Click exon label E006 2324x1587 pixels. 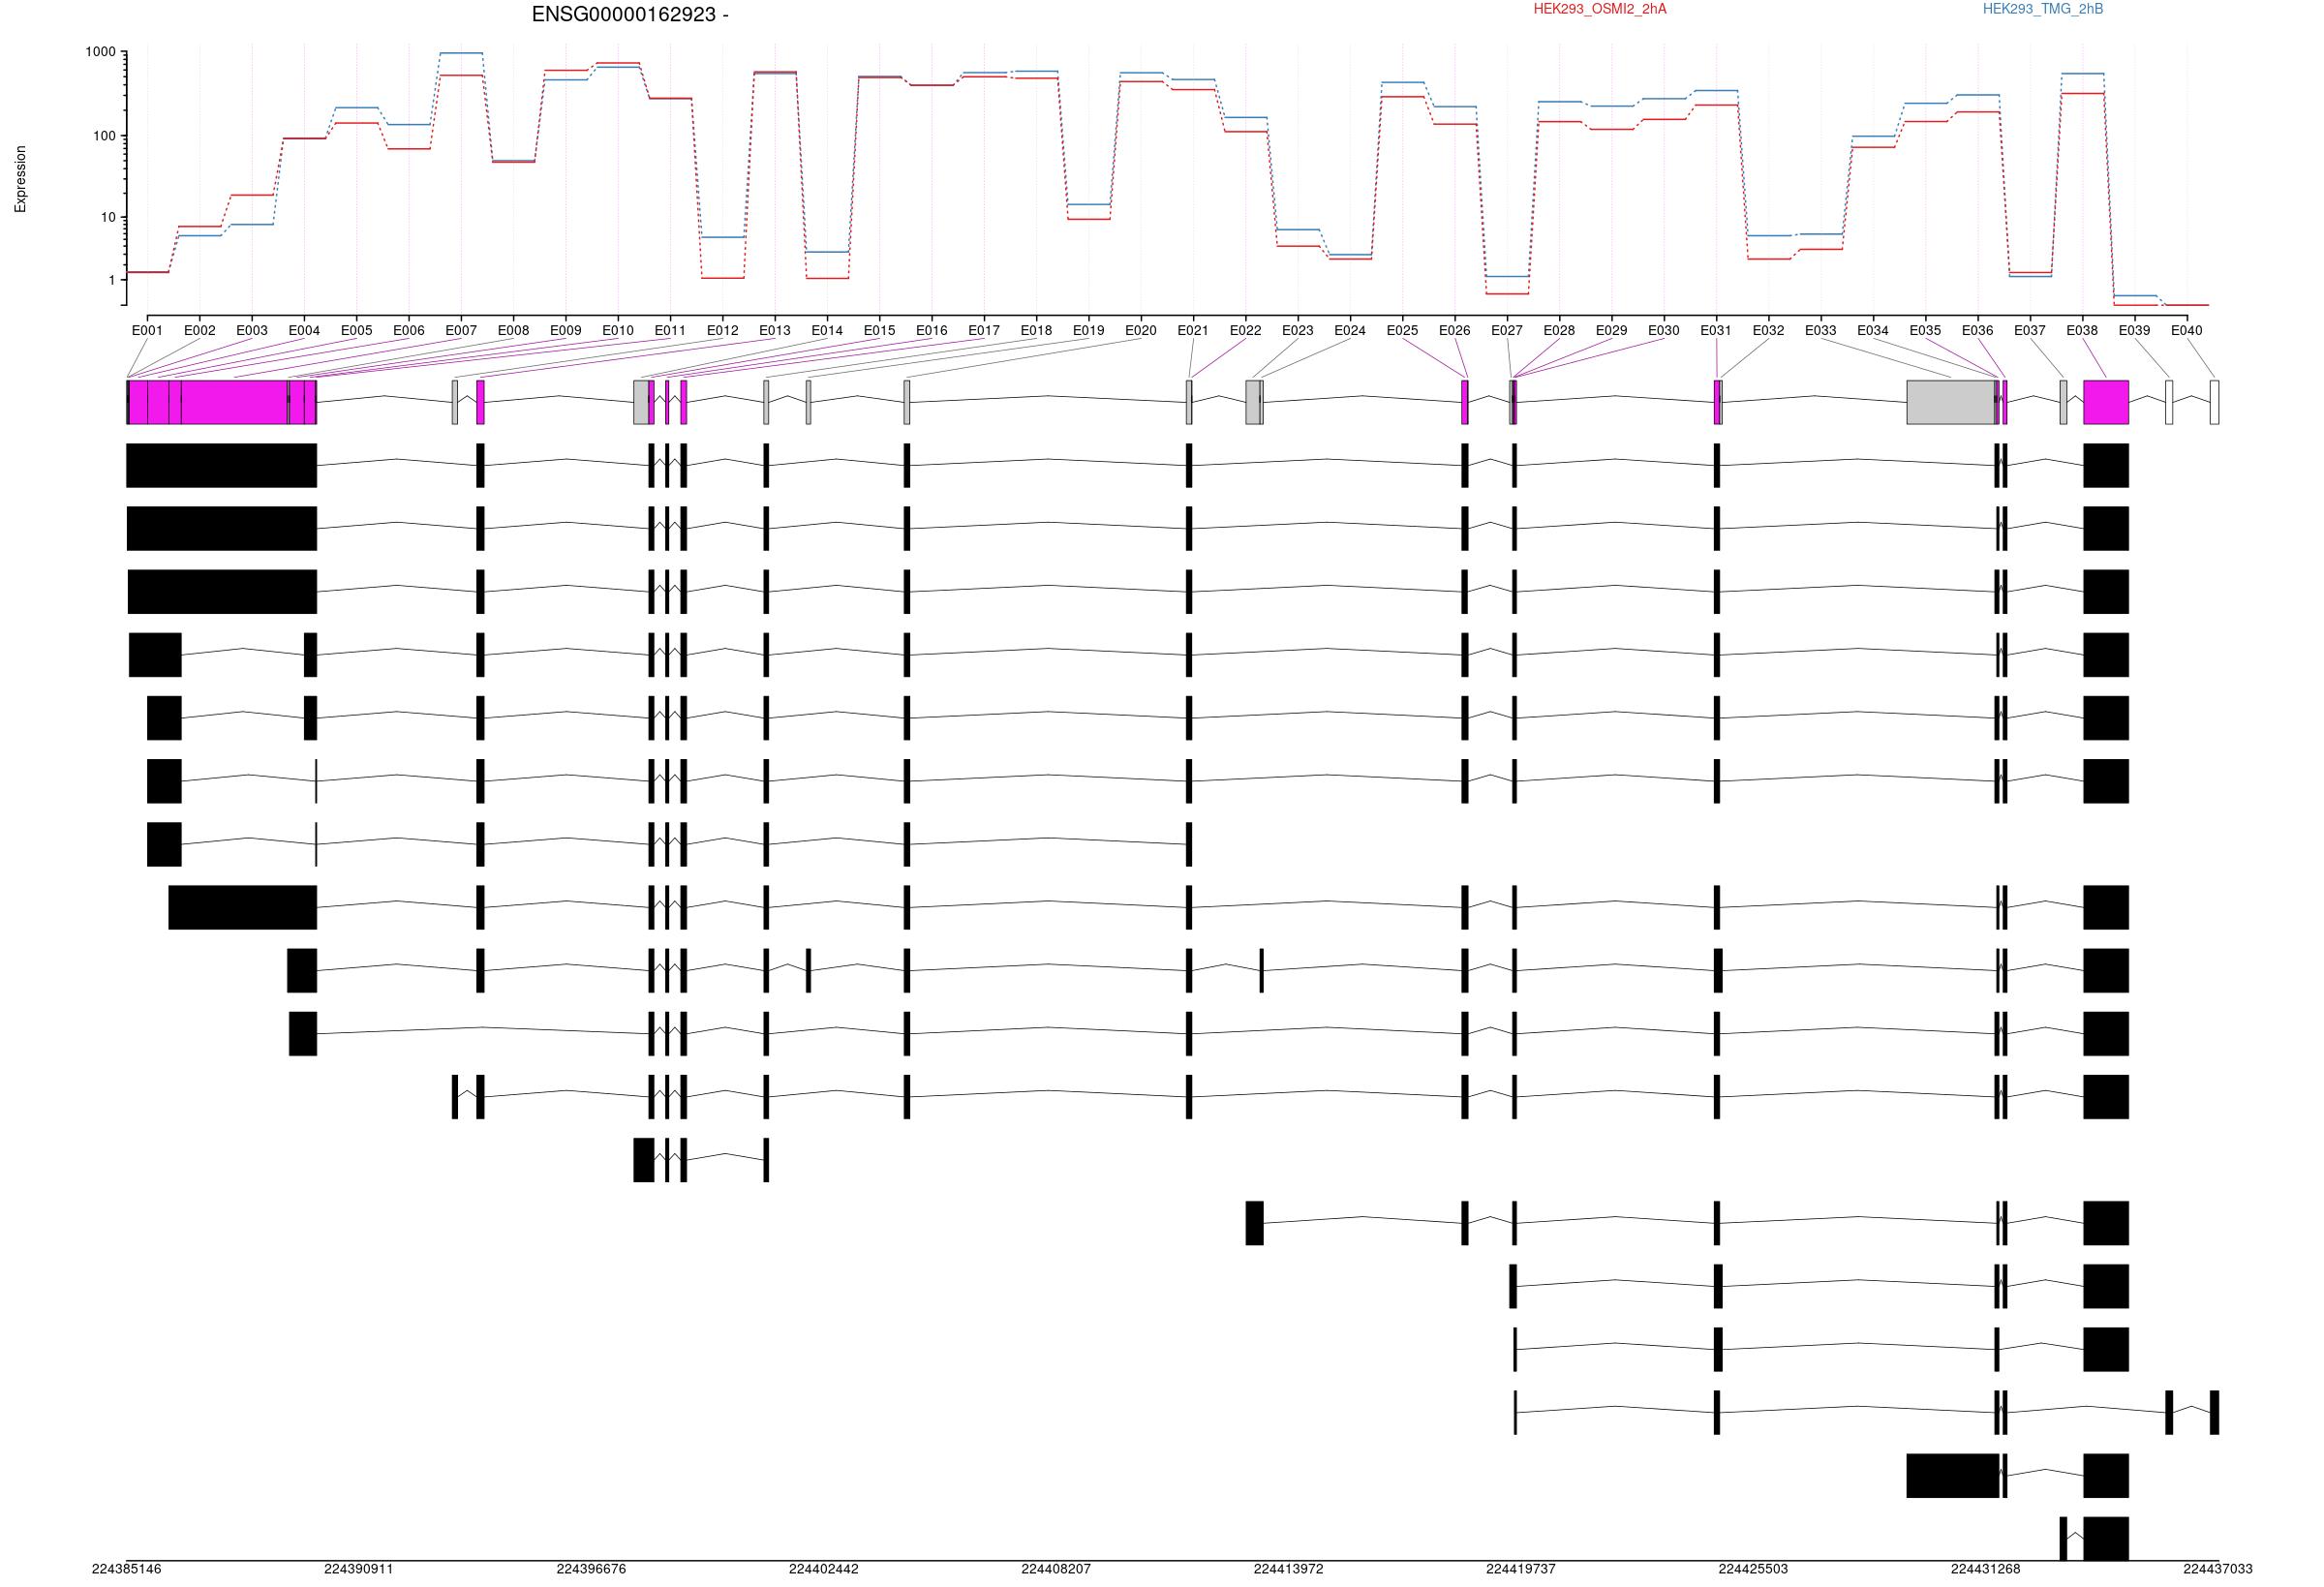409,330
